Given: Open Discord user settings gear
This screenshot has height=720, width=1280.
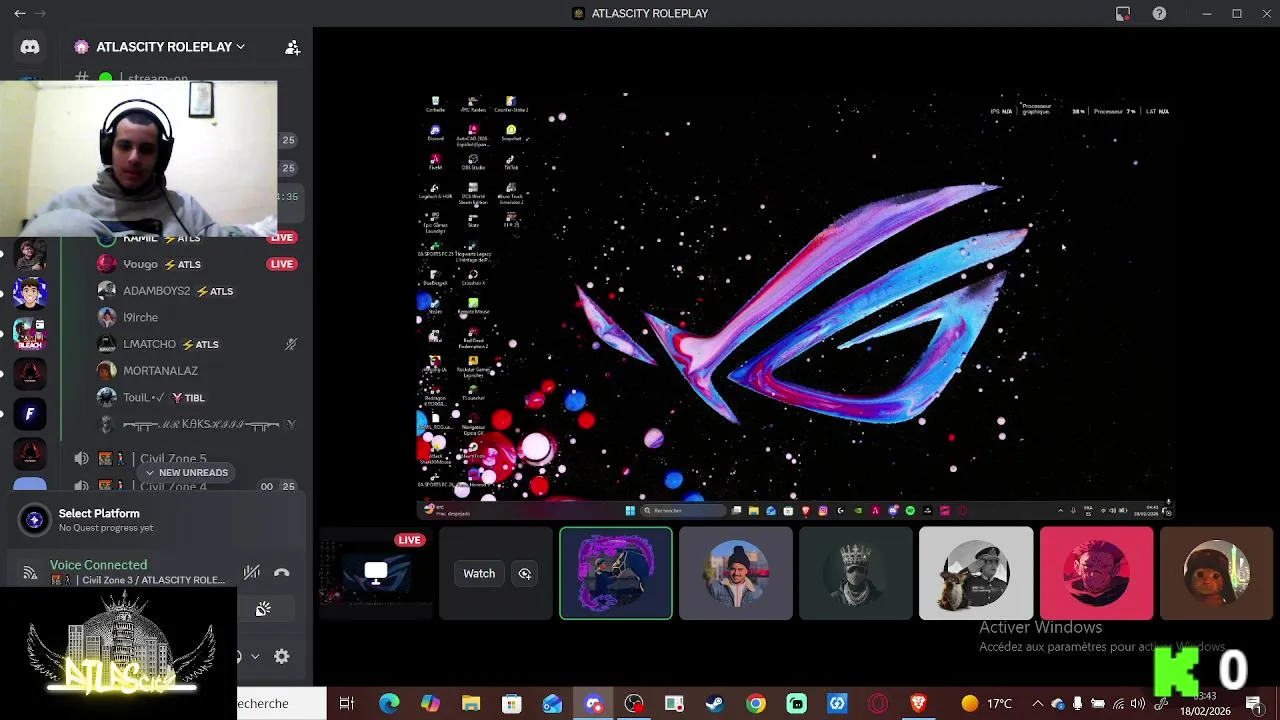Looking at the screenshot, I should click(282, 656).
